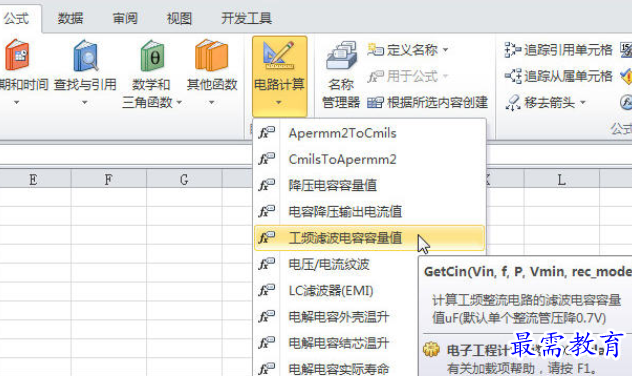Screen dimensions: 632x376
Task: Choose 电压/电流纹波 menu entry
Action: pos(336,264)
